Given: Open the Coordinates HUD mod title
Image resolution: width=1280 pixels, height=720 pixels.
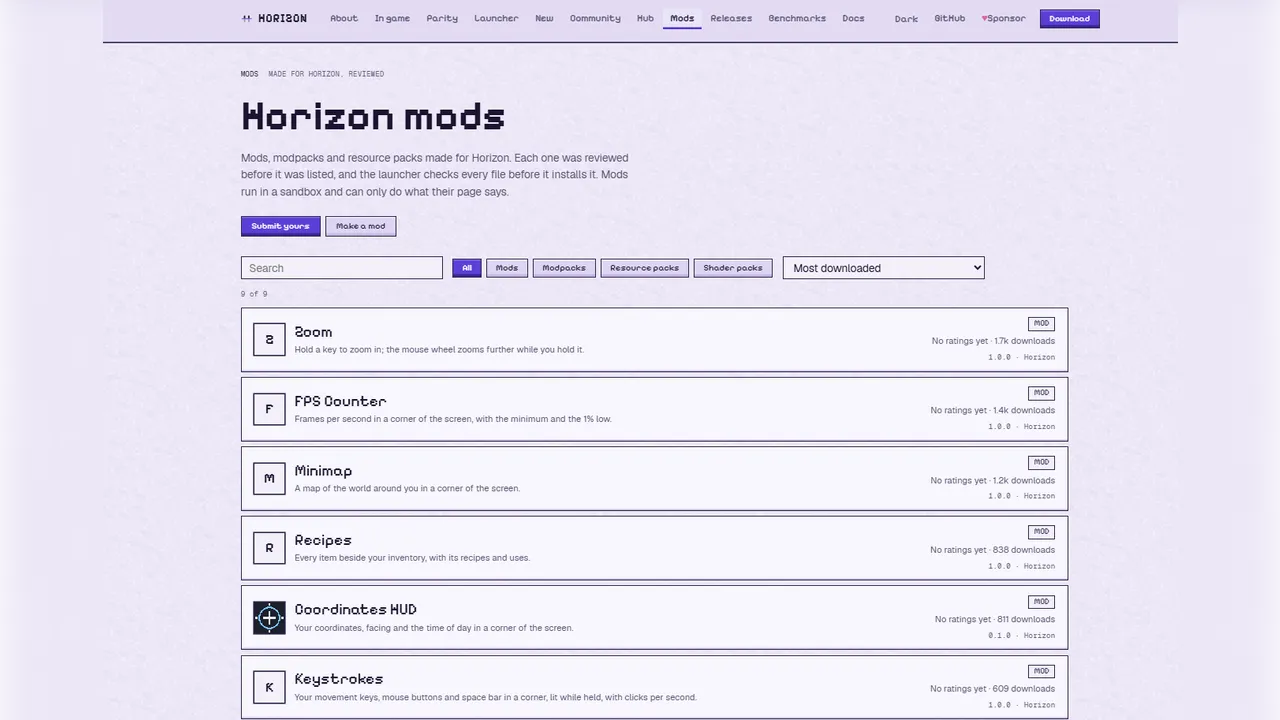Looking at the screenshot, I should (x=355, y=609).
